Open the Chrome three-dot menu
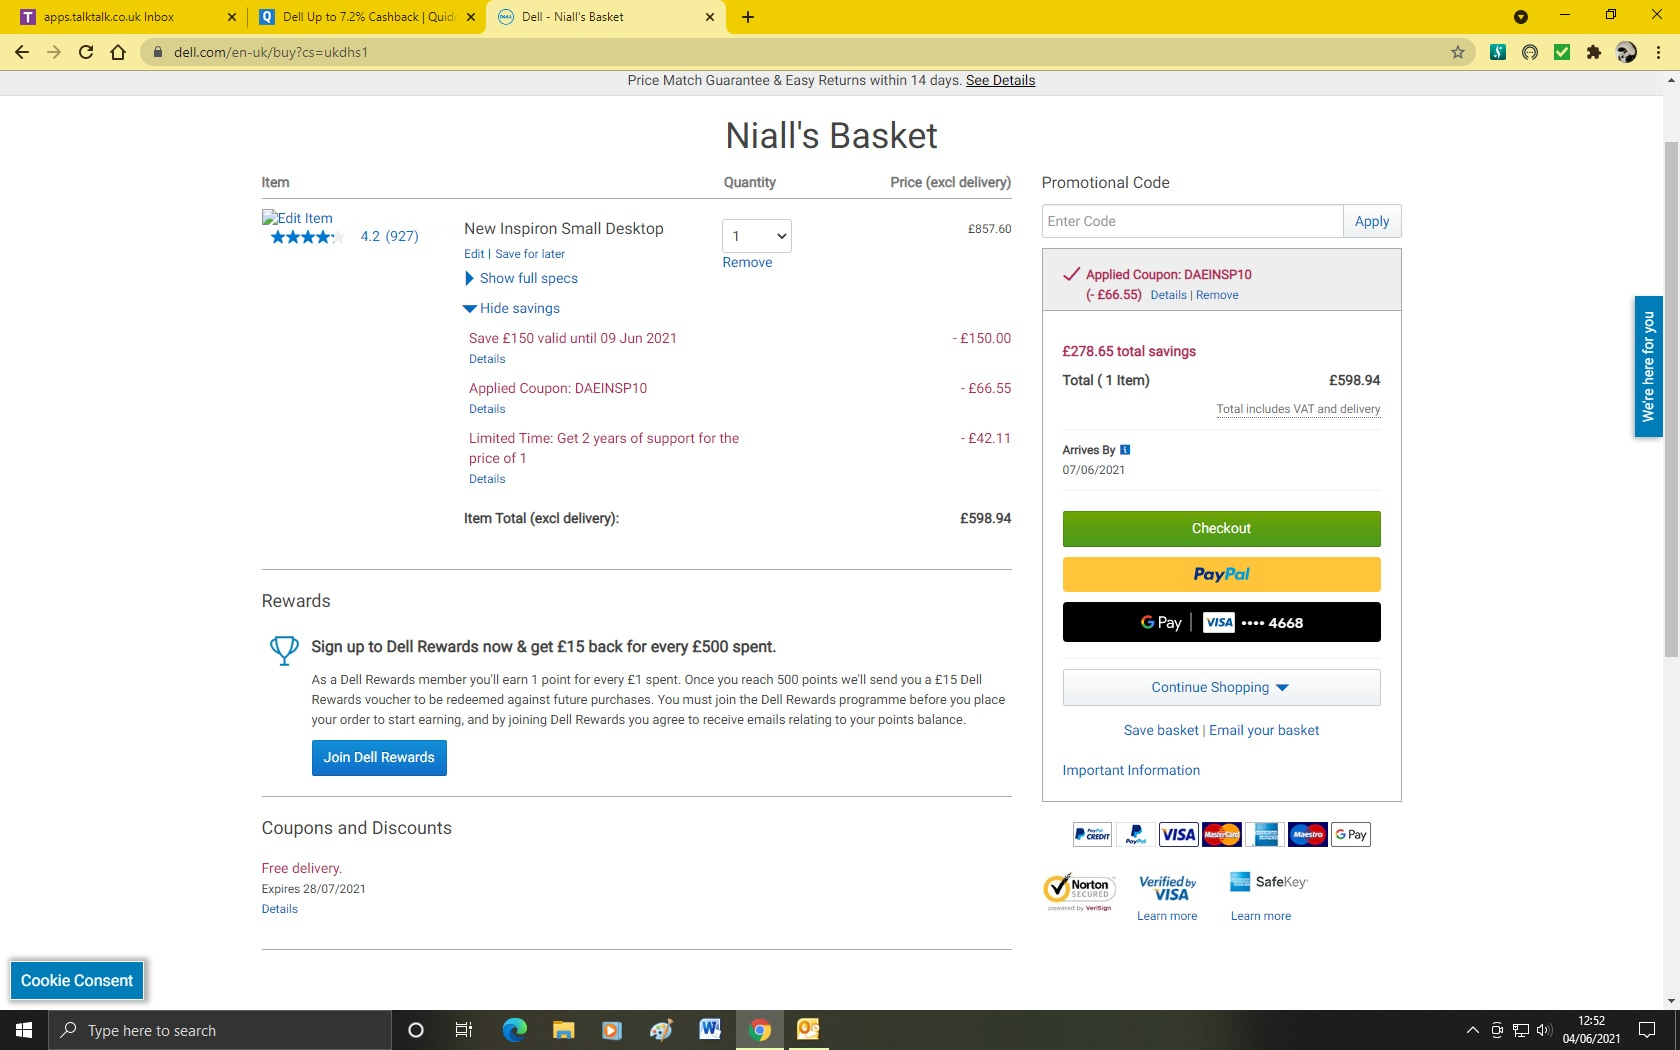Image resolution: width=1680 pixels, height=1050 pixels. point(1658,52)
